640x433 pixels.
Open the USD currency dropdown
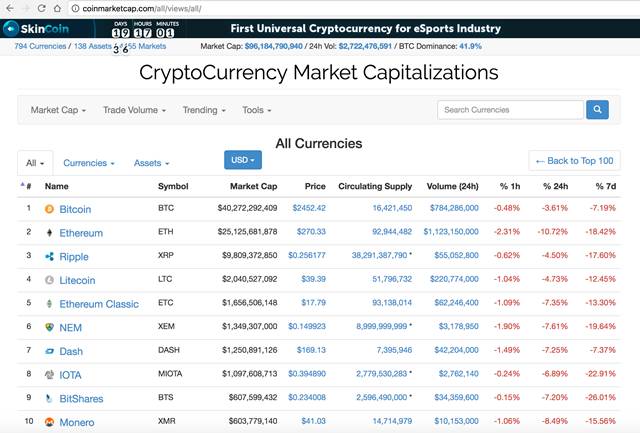point(243,160)
